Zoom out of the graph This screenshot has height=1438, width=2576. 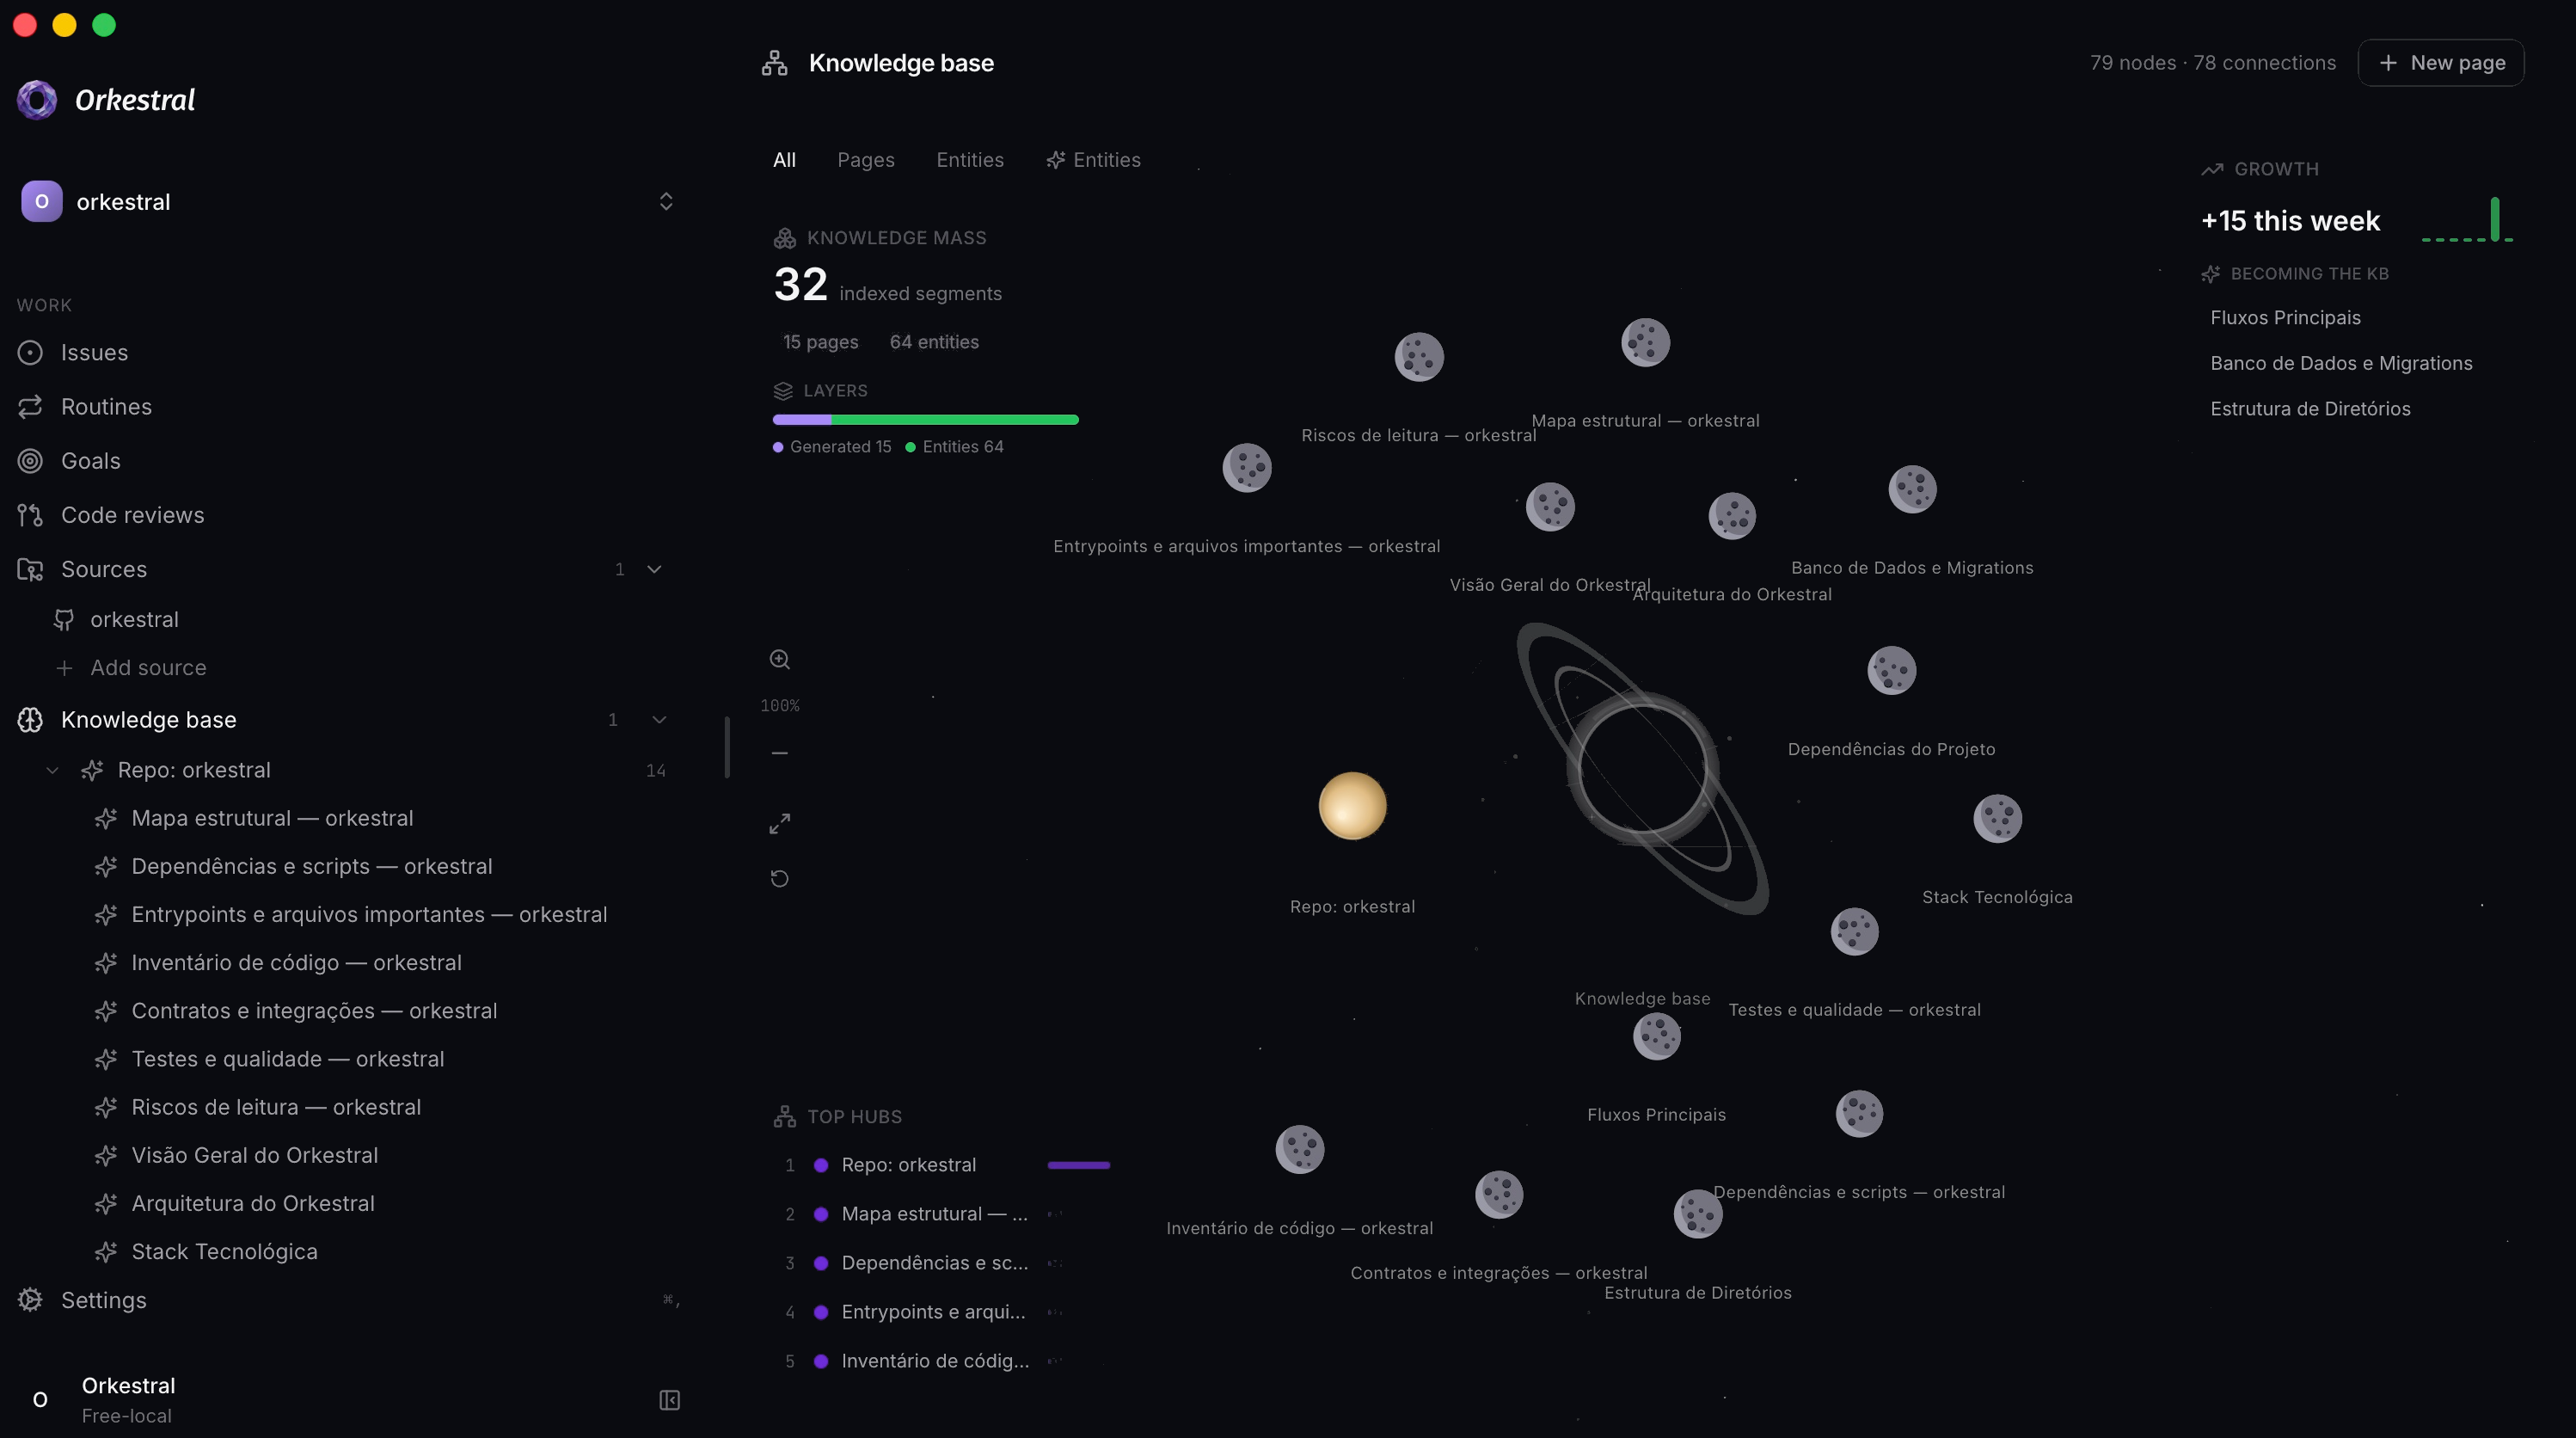tap(779, 752)
